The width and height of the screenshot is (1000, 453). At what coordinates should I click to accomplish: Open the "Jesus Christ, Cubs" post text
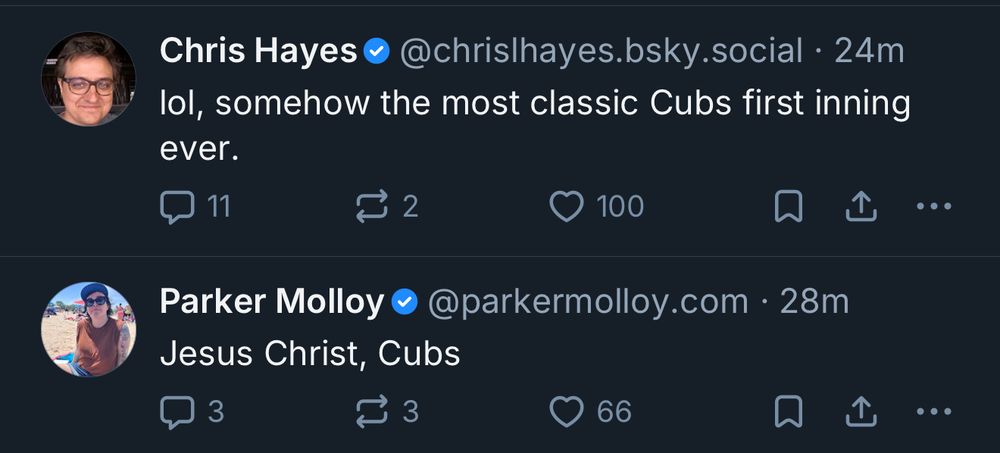click(310, 354)
